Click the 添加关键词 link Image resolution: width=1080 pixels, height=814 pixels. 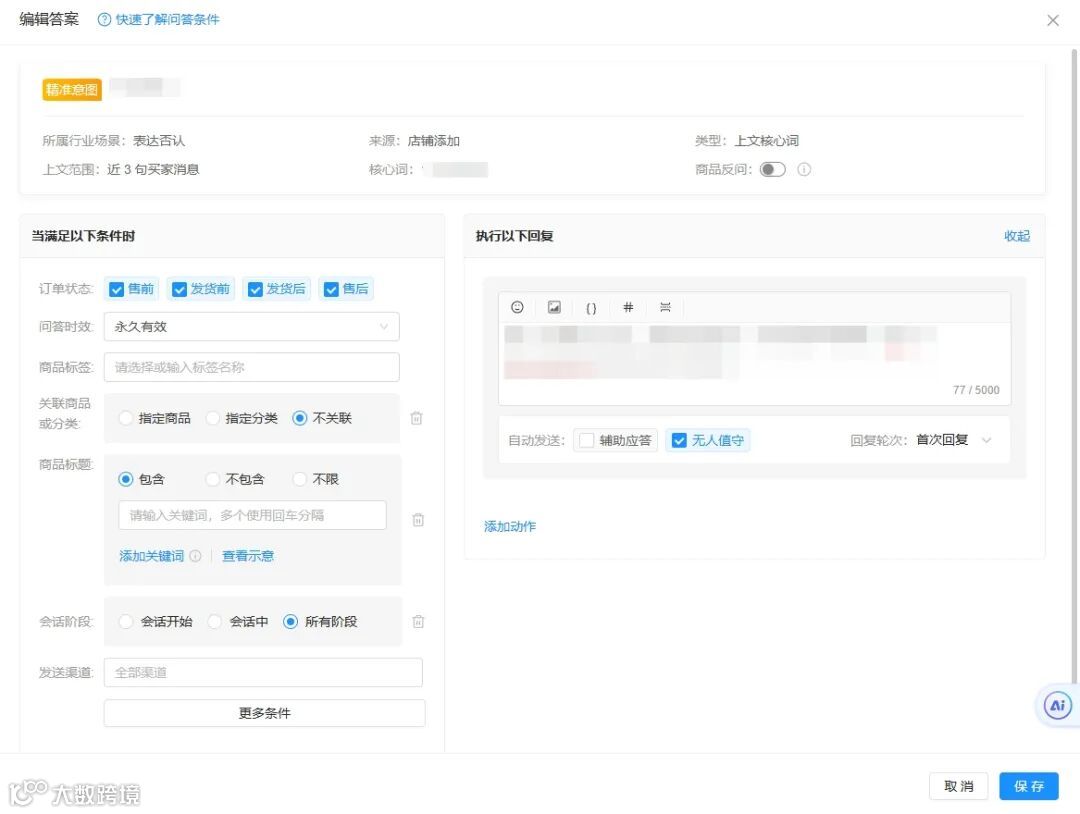pyautogui.click(x=152, y=556)
